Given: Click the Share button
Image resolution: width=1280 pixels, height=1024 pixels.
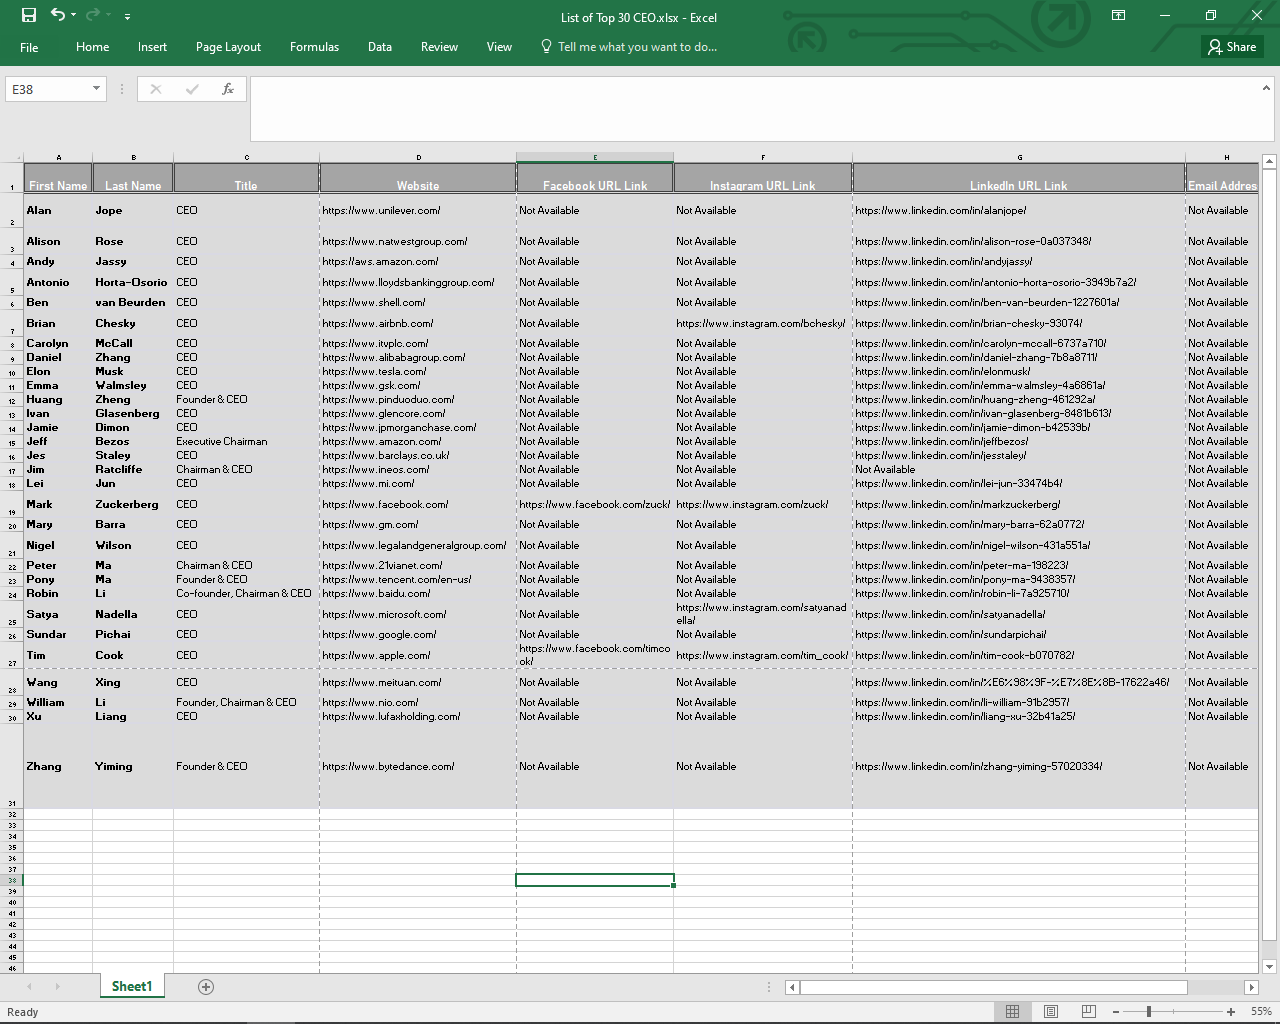Looking at the screenshot, I should click(x=1232, y=47).
